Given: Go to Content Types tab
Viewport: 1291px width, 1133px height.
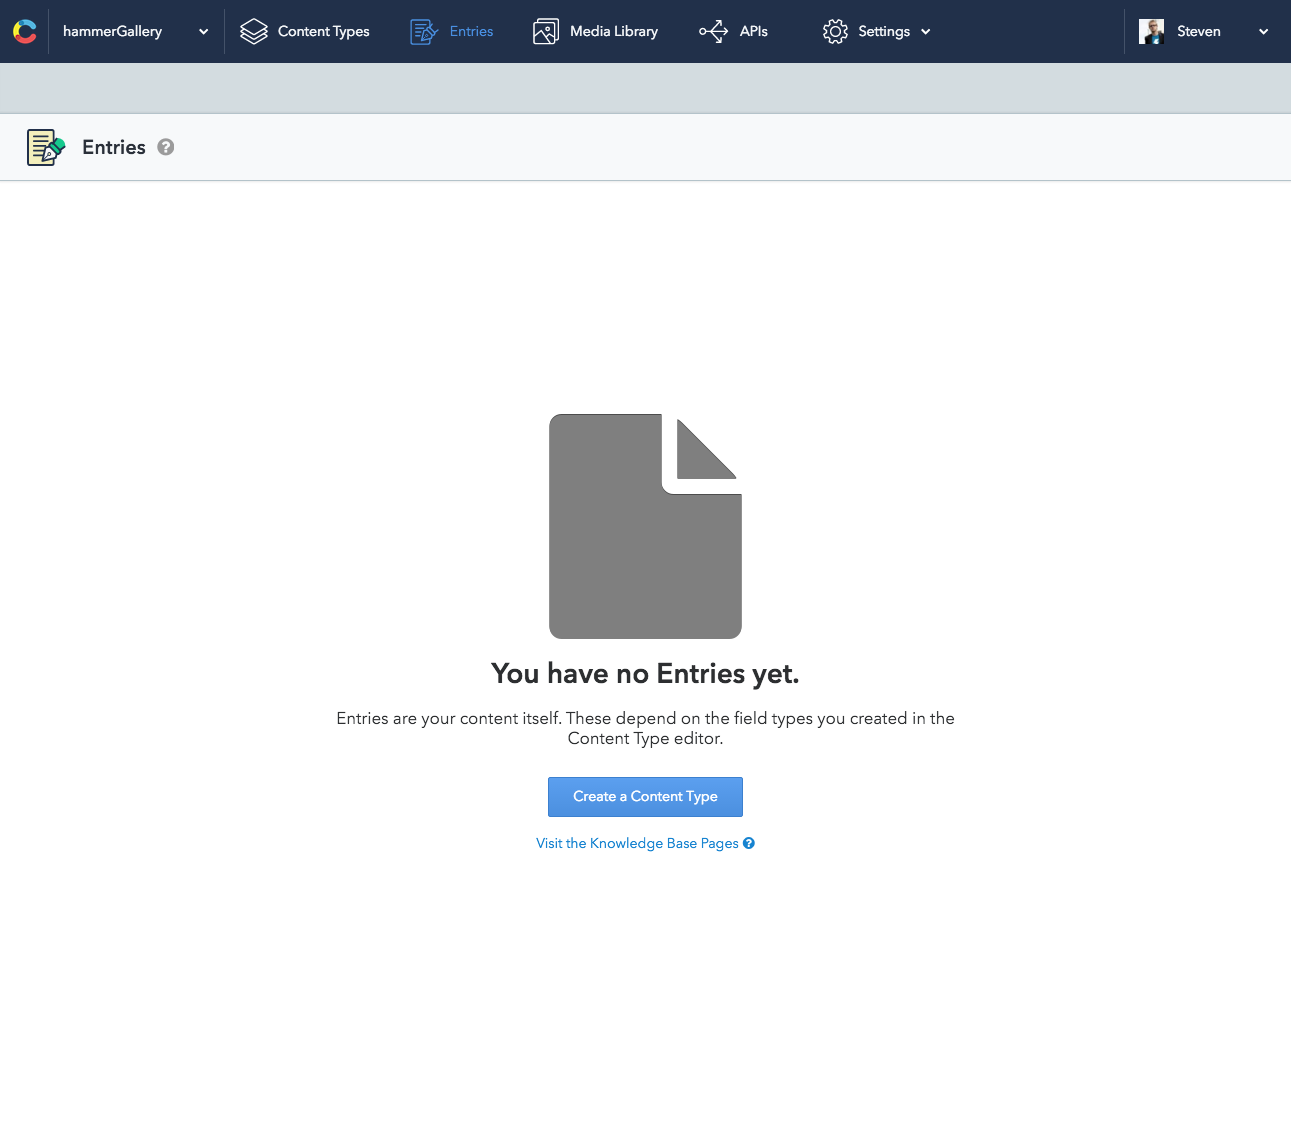Looking at the screenshot, I should [x=324, y=31].
